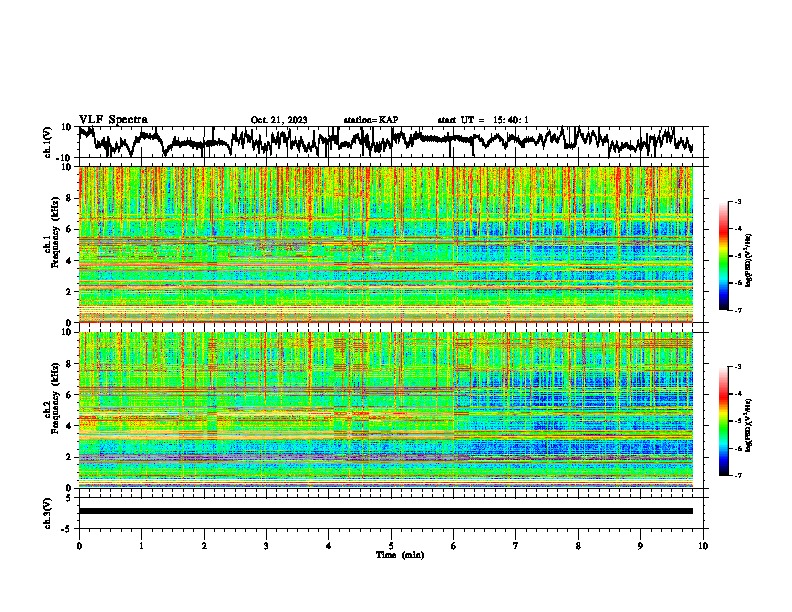
Task: Click the "9" tick on the time axis
Action: pos(640,546)
